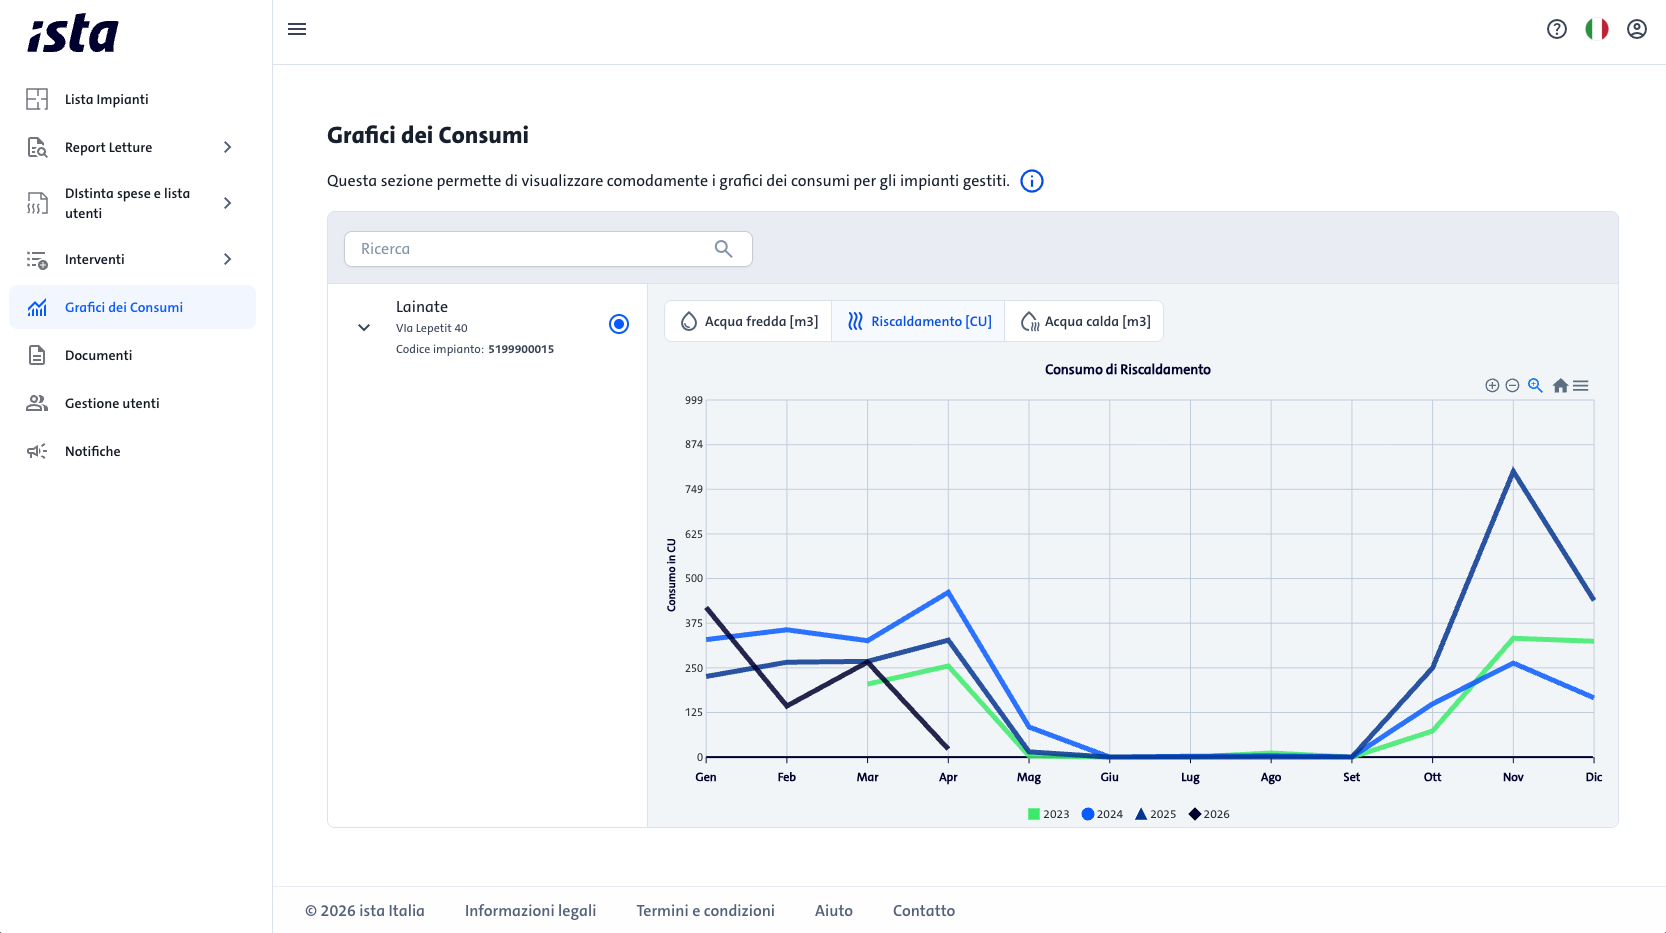Expand the Report Letture submenu
Image resolution: width=1666 pixels, height=933 pixels.
[x=228, y=147]
